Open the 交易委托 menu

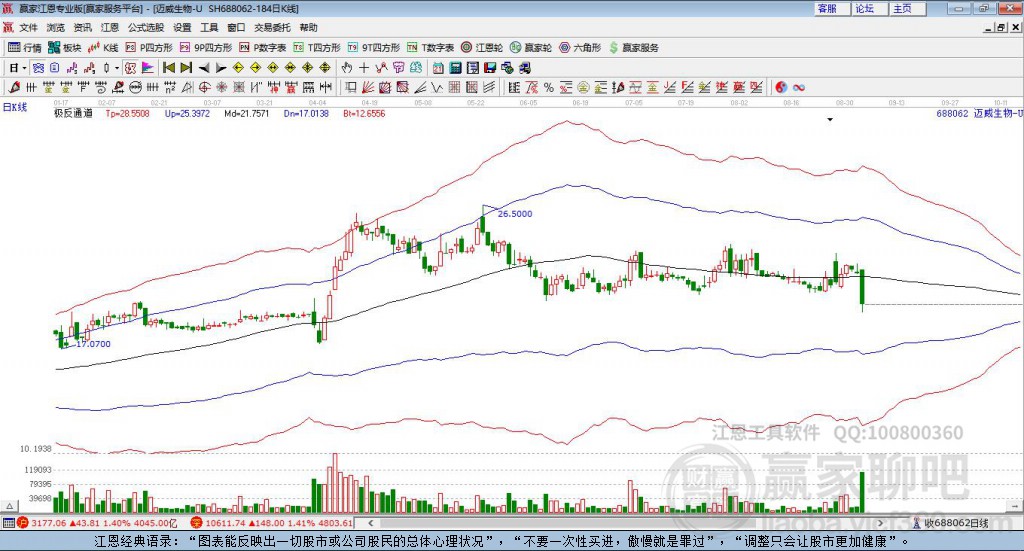tap(272, 27)
